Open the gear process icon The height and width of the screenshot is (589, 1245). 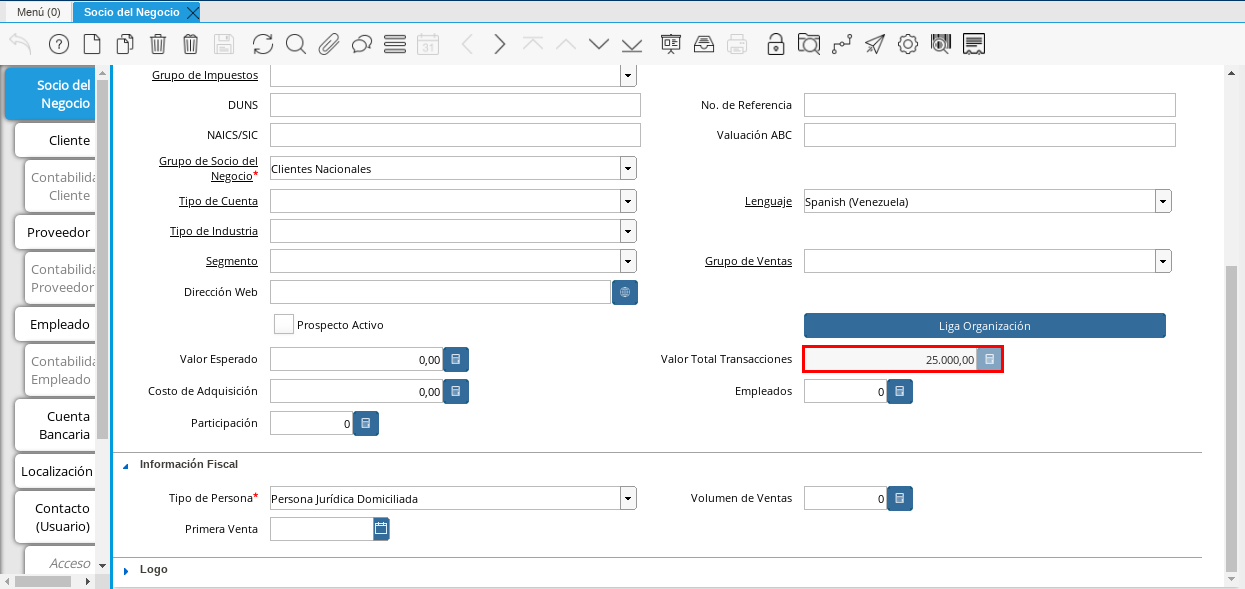coord(908,44)
